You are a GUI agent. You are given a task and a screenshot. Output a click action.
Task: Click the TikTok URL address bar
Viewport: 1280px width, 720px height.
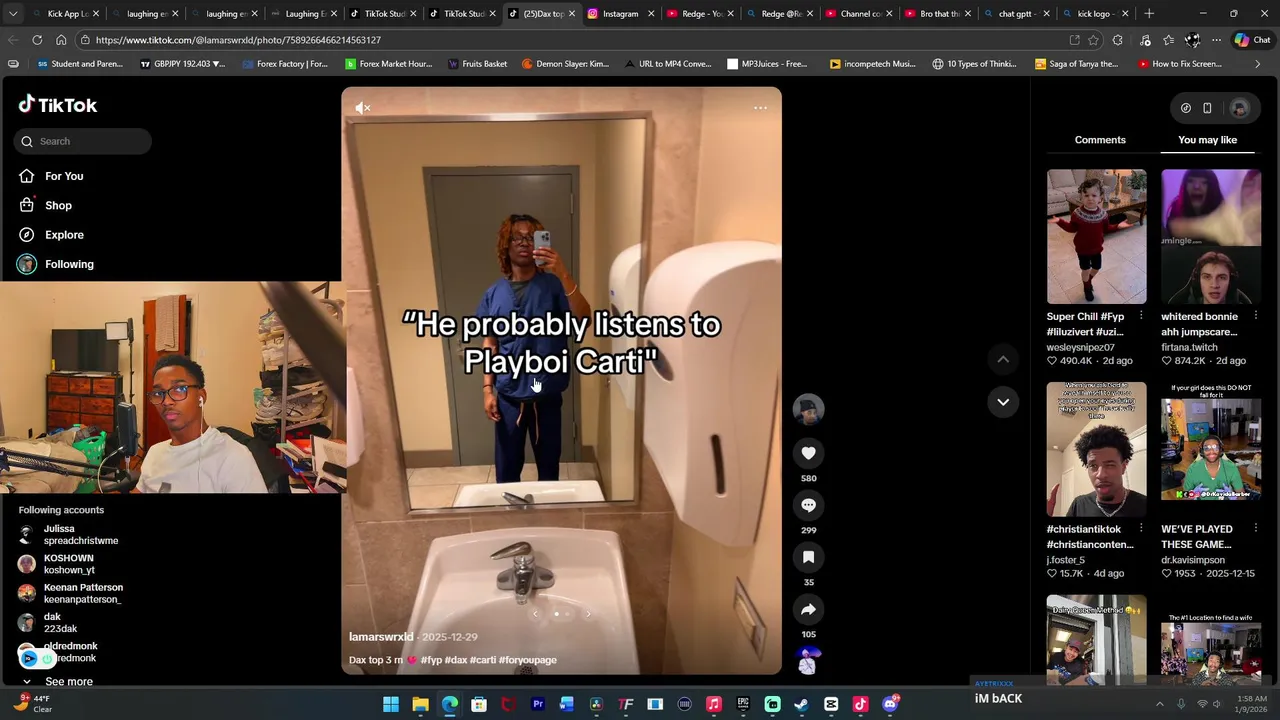click(570, 40)
